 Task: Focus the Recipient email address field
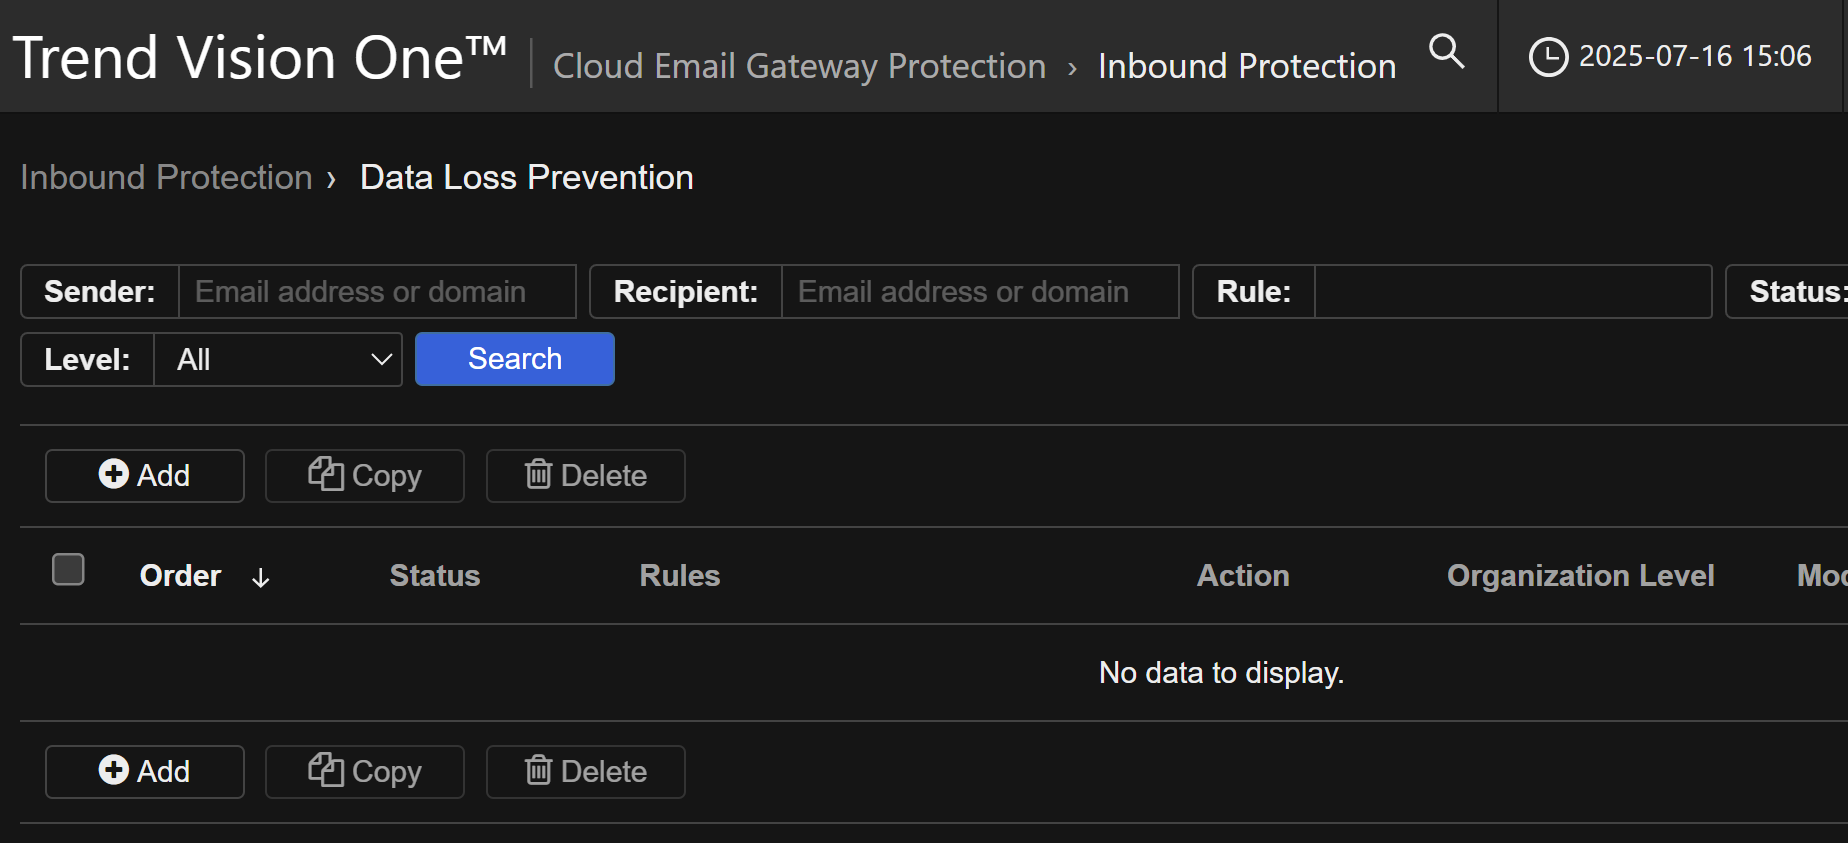tap(979, 292)
